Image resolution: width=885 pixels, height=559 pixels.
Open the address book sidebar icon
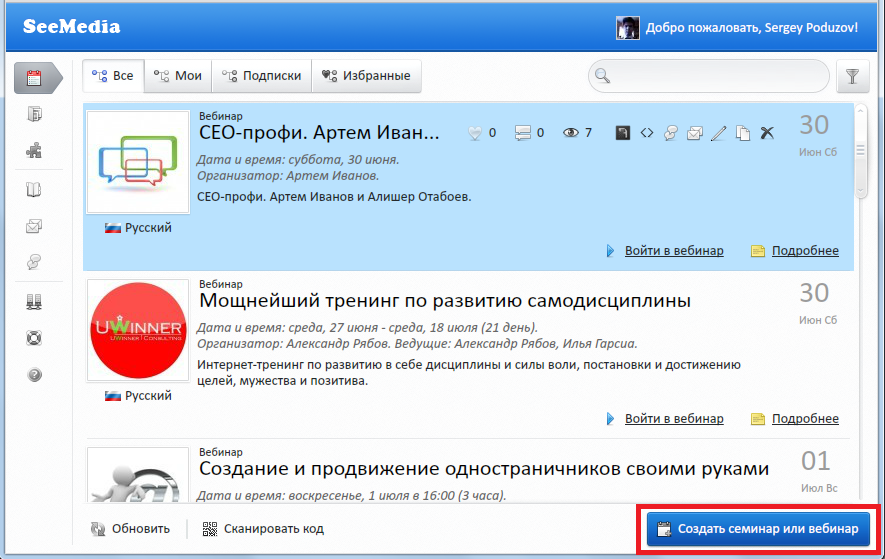pyautogui.click(x=34, y=190)
